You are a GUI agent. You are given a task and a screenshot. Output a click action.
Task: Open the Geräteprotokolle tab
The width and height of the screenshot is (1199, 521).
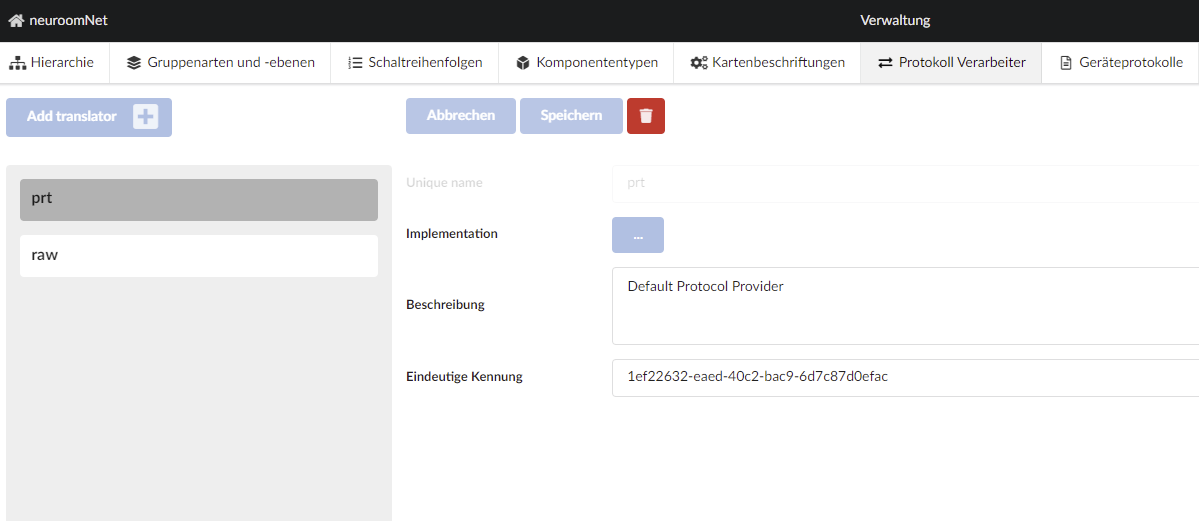coord(1121,63)
